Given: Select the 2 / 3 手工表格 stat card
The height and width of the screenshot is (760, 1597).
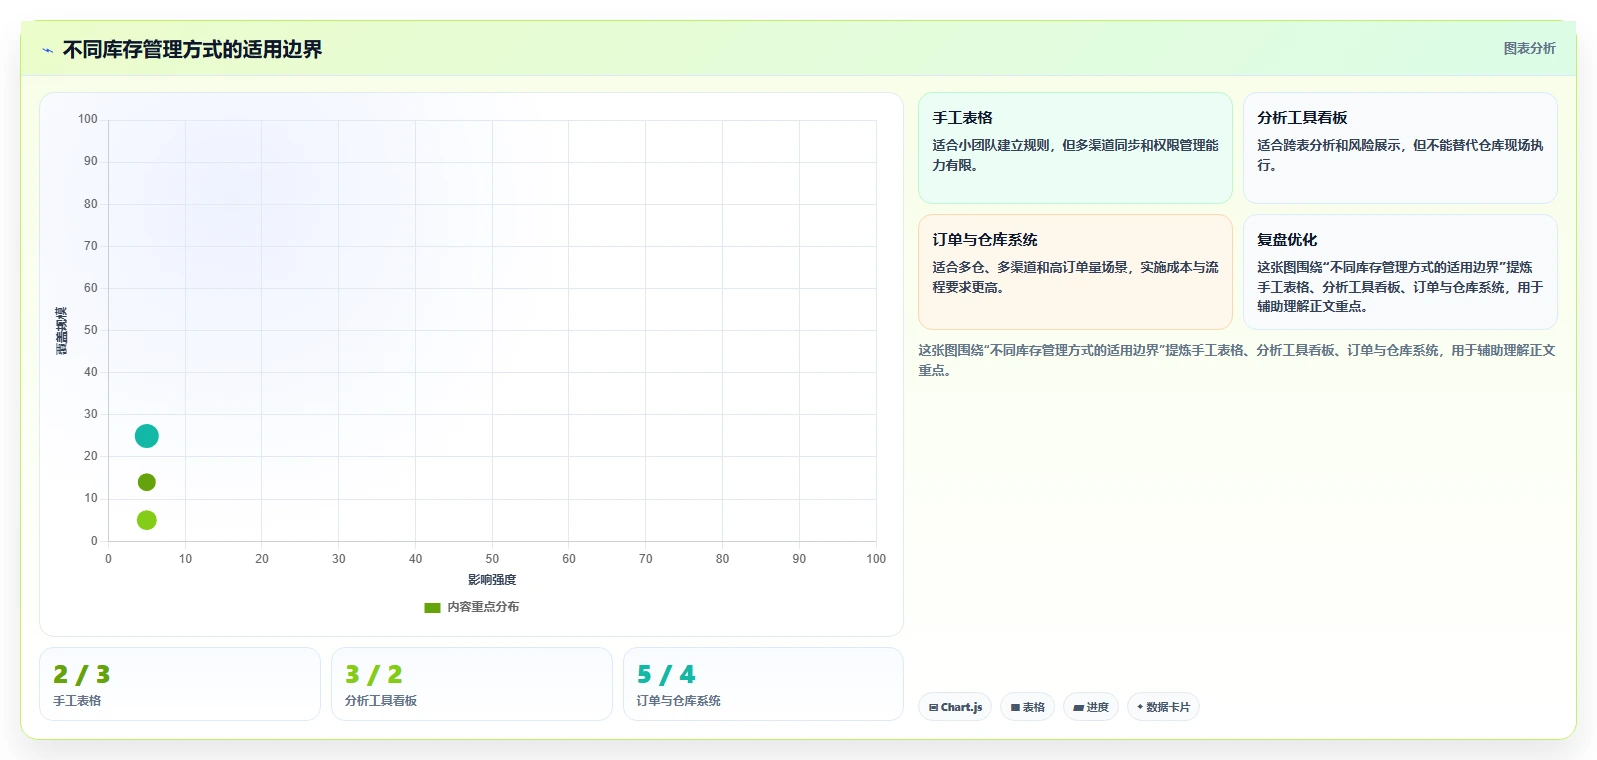Looking at the screenshot, I should [180, 684].
